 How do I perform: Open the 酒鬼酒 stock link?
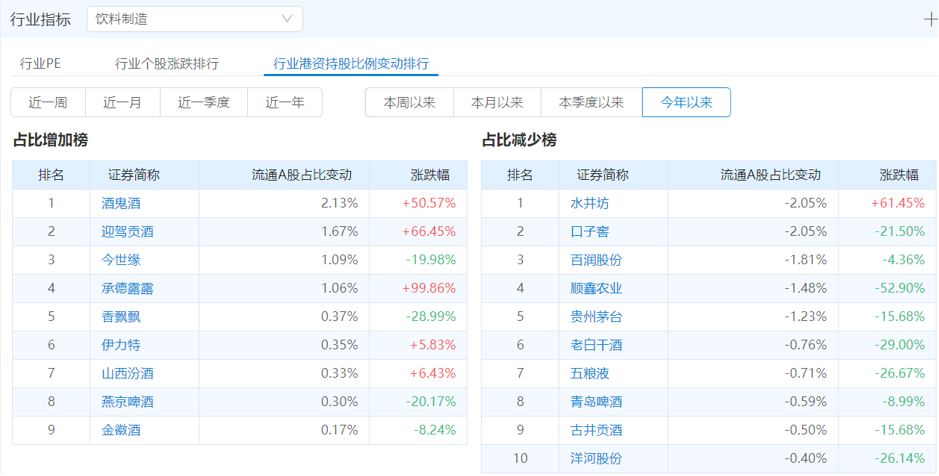click(121, 204)
